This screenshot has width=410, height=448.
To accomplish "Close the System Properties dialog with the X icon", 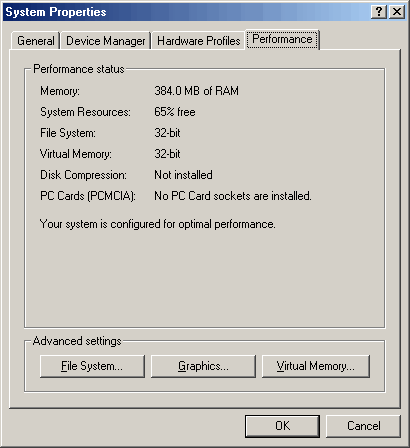I will [x=397, y=12].
